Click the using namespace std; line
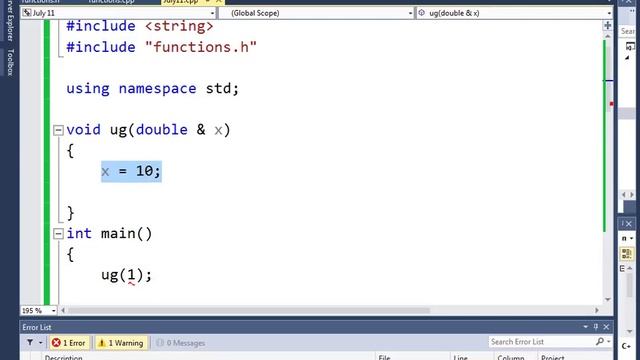The image size is (640, 360). [153, 89]
